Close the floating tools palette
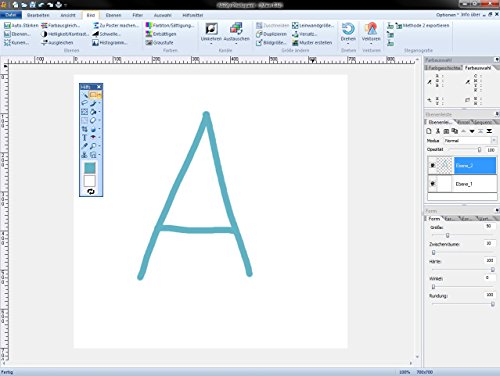This screenshot has height=376, width=500. pyautogui.click(x=99, y=87)
